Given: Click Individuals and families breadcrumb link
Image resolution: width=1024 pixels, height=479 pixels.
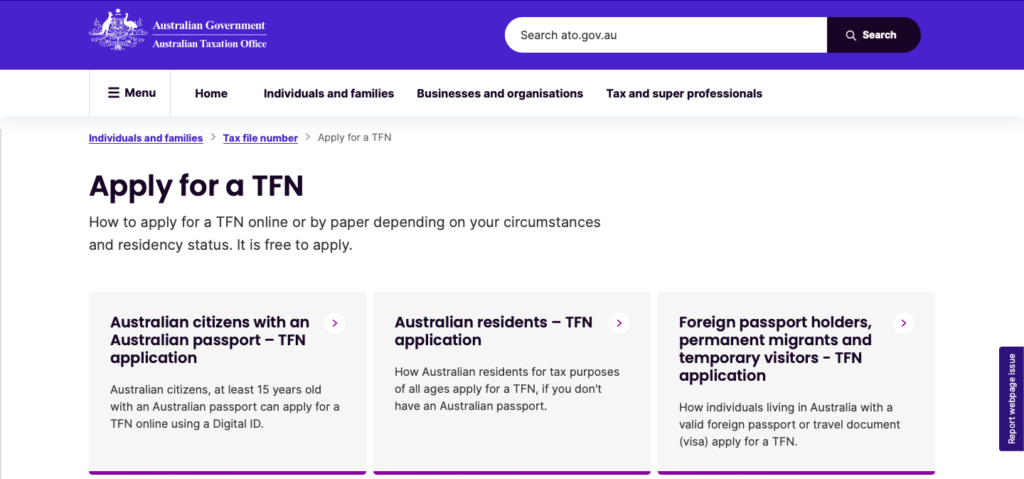Looking at the screenshot, I should (x=146, y=138).
